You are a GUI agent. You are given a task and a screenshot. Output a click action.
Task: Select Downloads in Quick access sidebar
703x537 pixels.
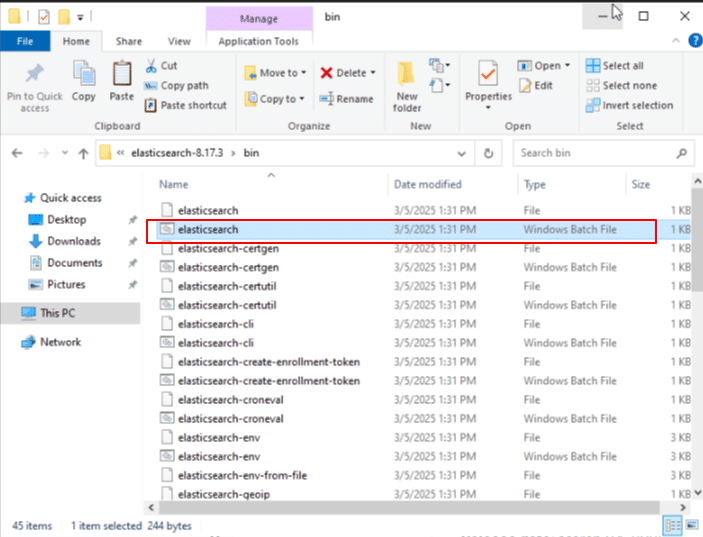pyautogui.click(x=74, y=241)
